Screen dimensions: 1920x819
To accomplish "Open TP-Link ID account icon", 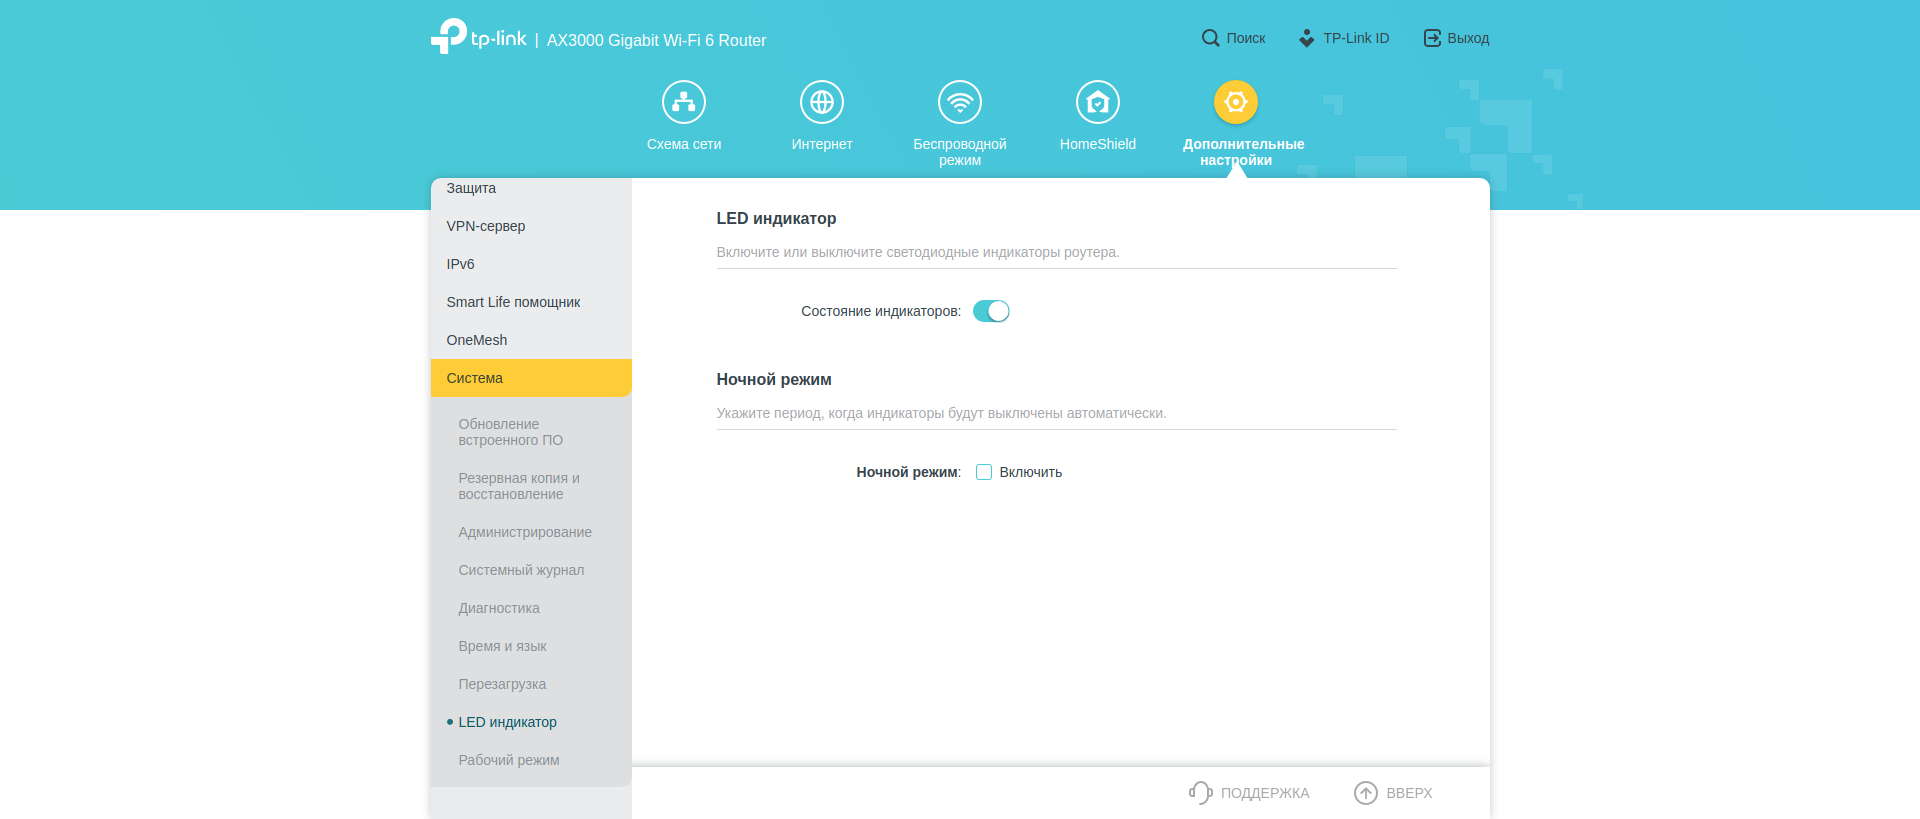I will click(x=1307, y=38).
